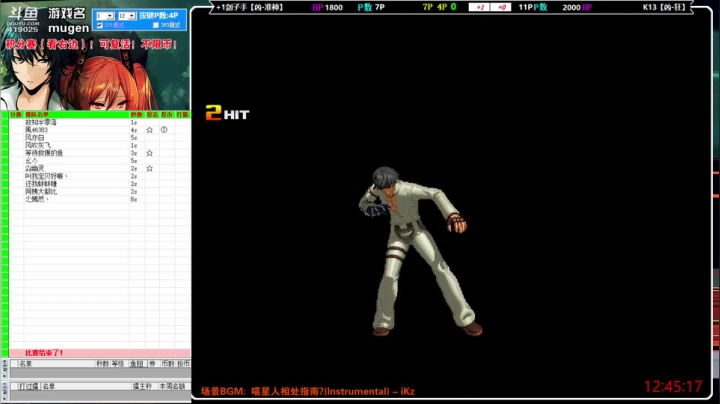Click the 打赏 column header
This screenshot has height=404, width=720.
pyautogui.click(x=182, y=114)
